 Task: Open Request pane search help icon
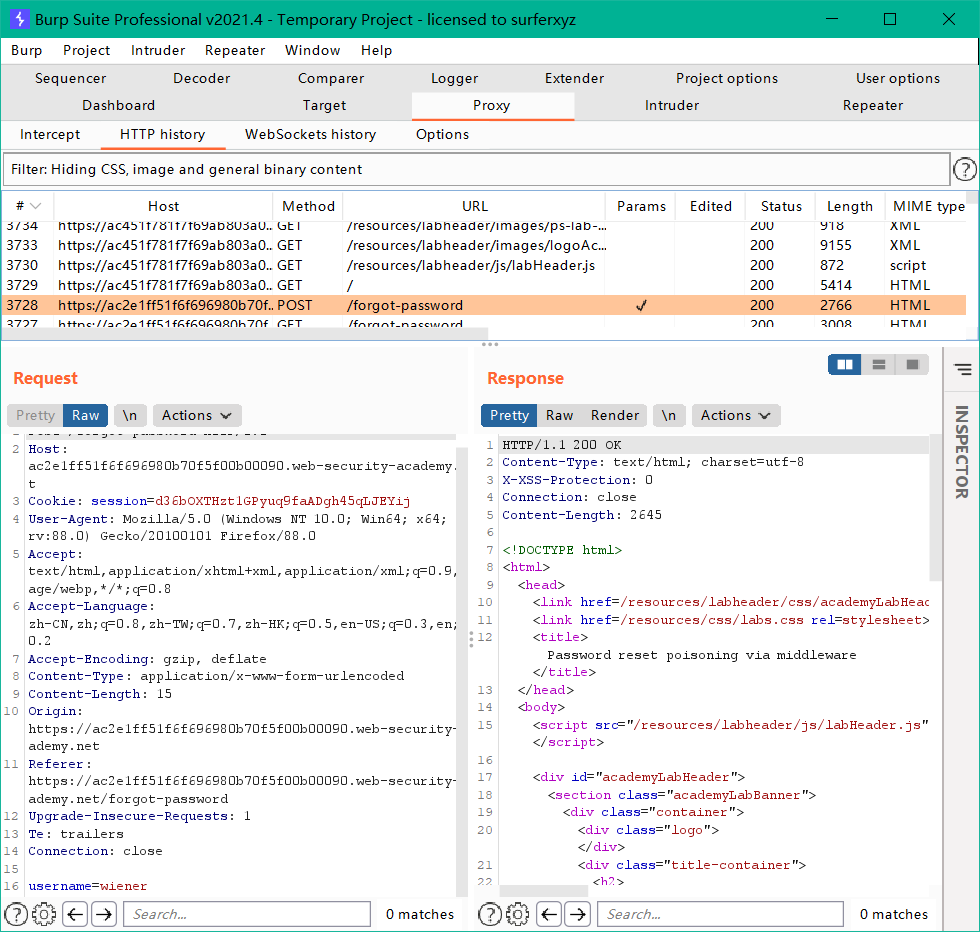[16, 914]
